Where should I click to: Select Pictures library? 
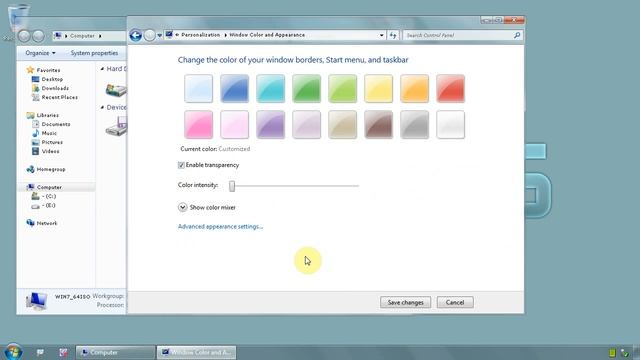52,142
